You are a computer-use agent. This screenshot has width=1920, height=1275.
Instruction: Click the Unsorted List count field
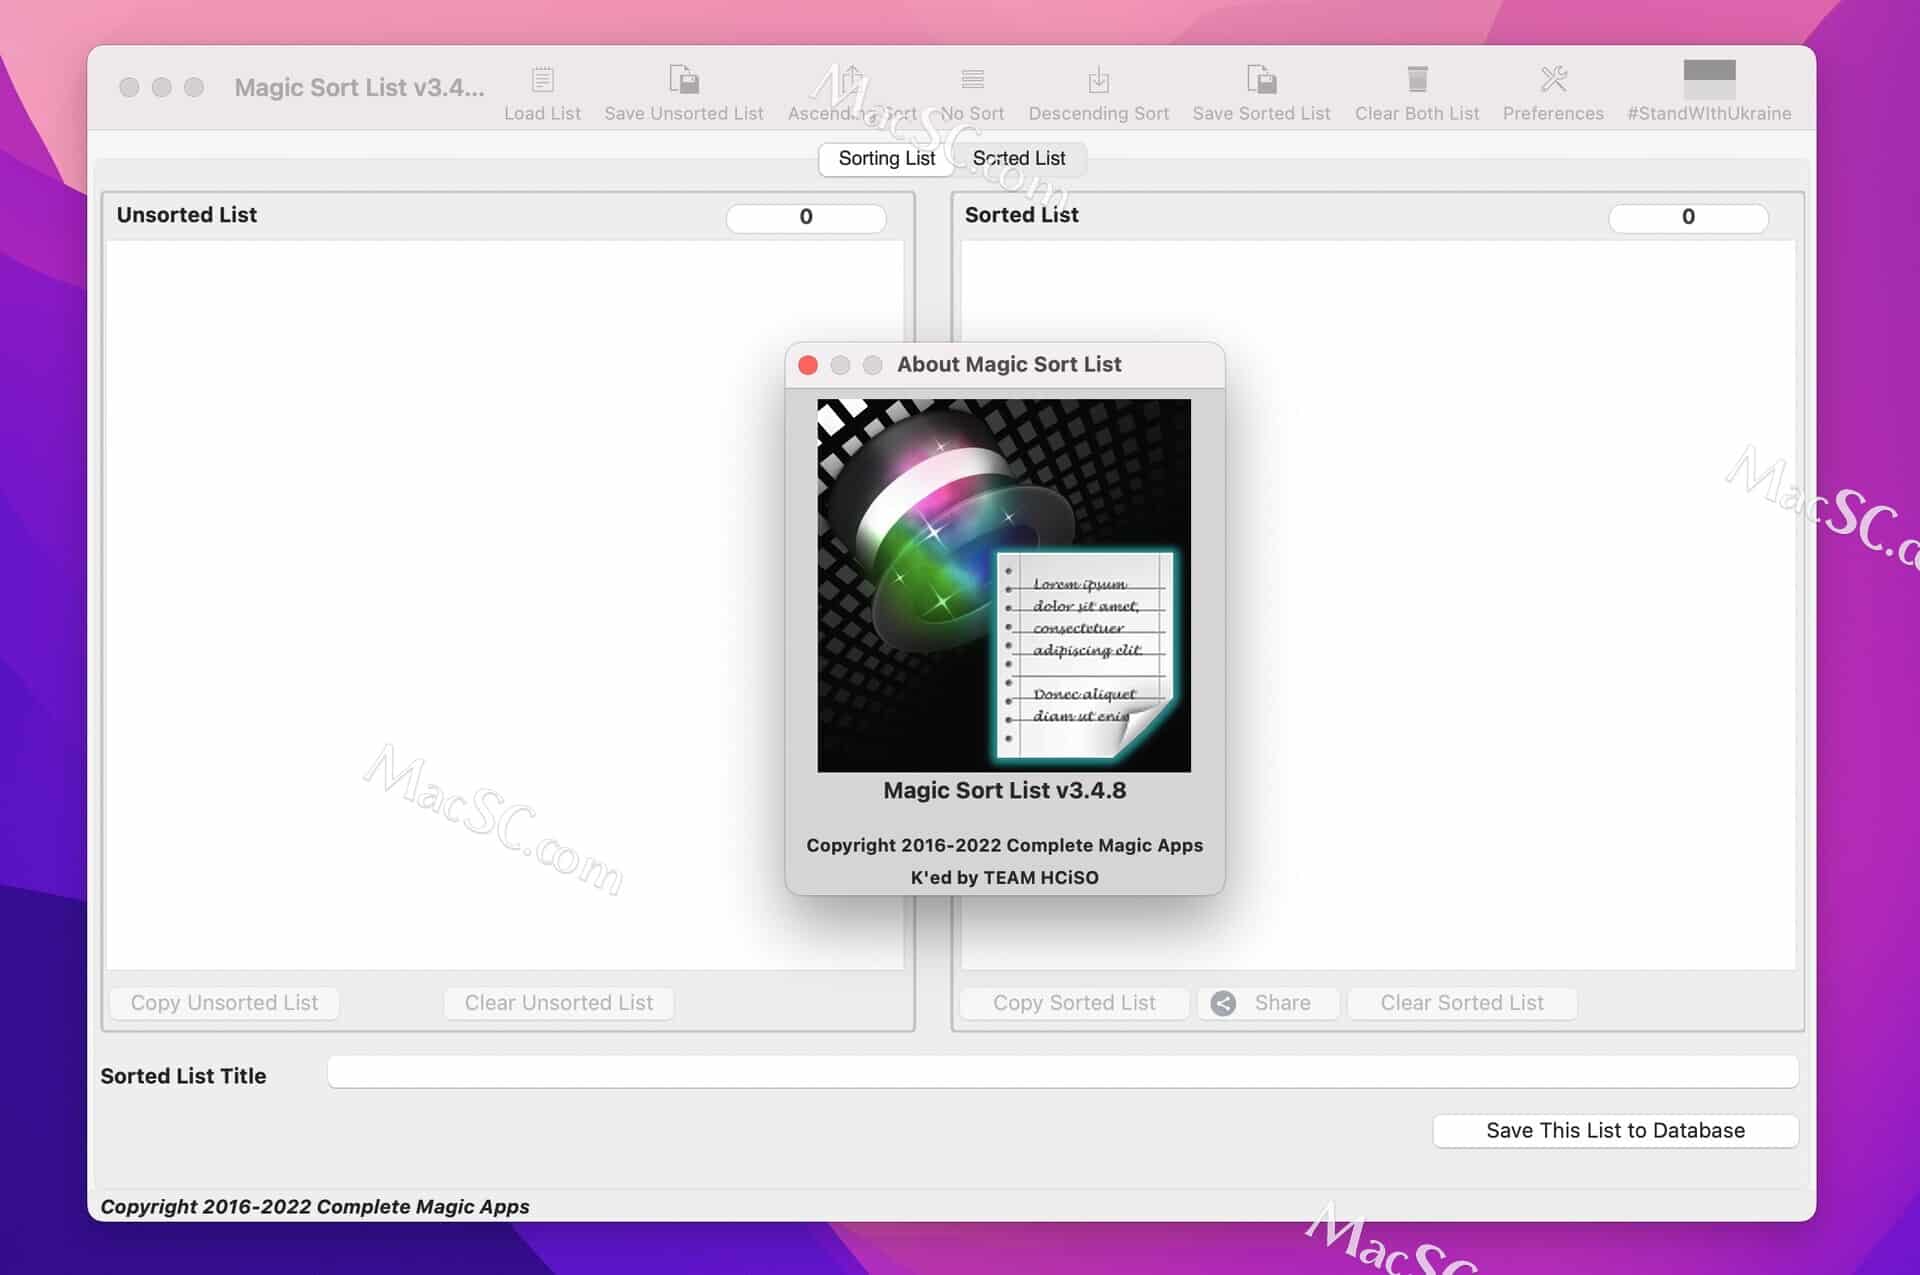(x=806, y=217)
